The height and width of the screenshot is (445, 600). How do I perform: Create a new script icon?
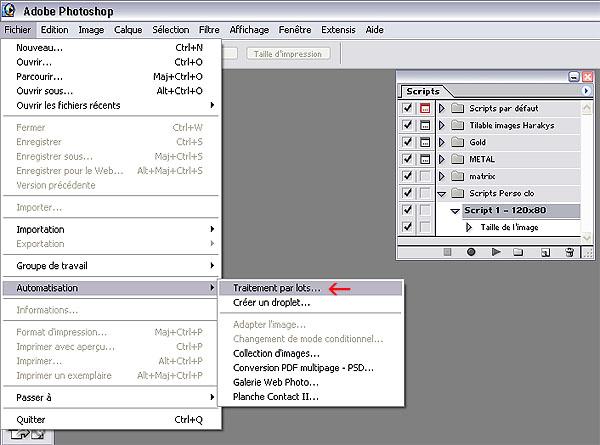pyautogui.click(x=545, y=252)
